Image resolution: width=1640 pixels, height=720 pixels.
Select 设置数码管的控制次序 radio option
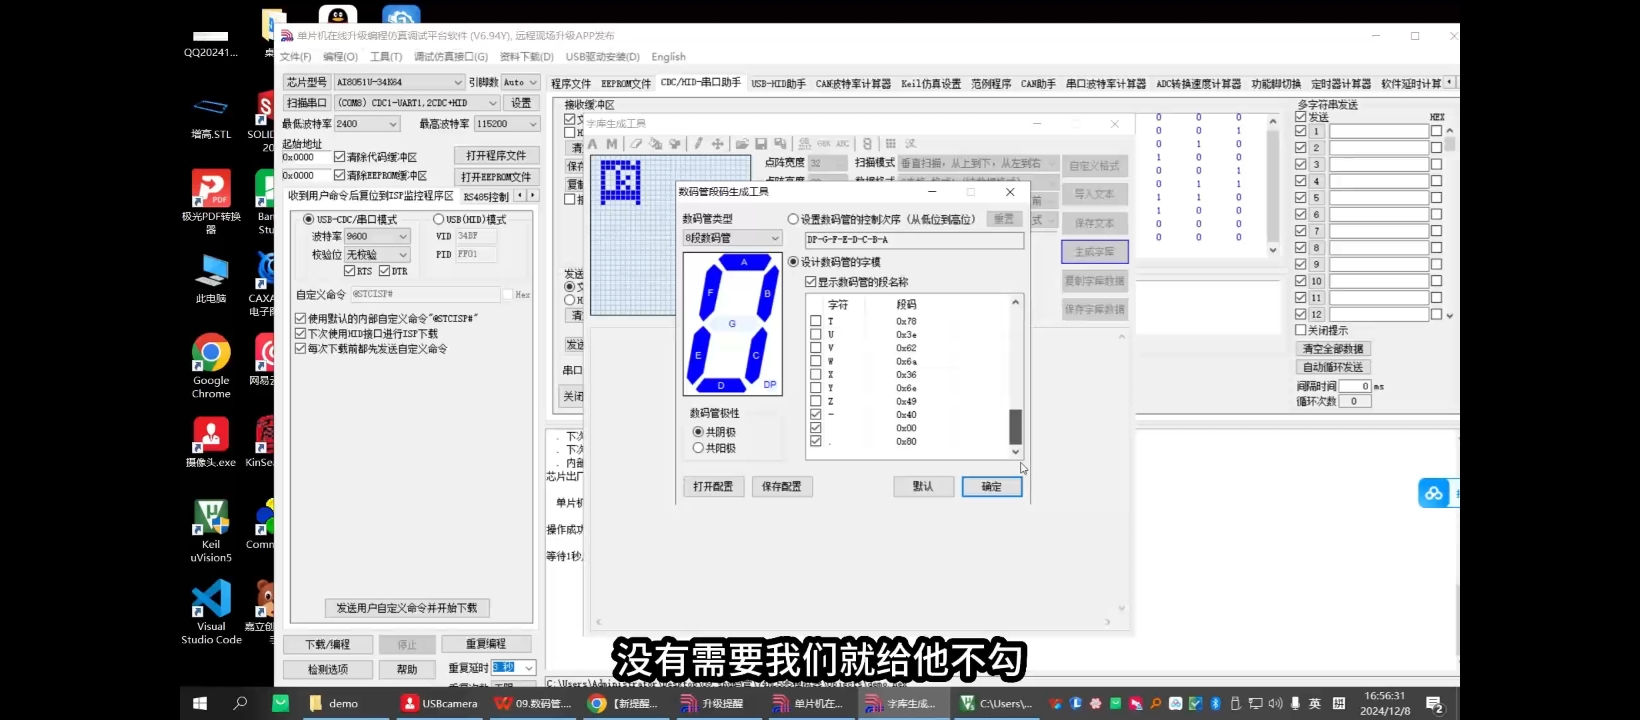pos(793,219)
